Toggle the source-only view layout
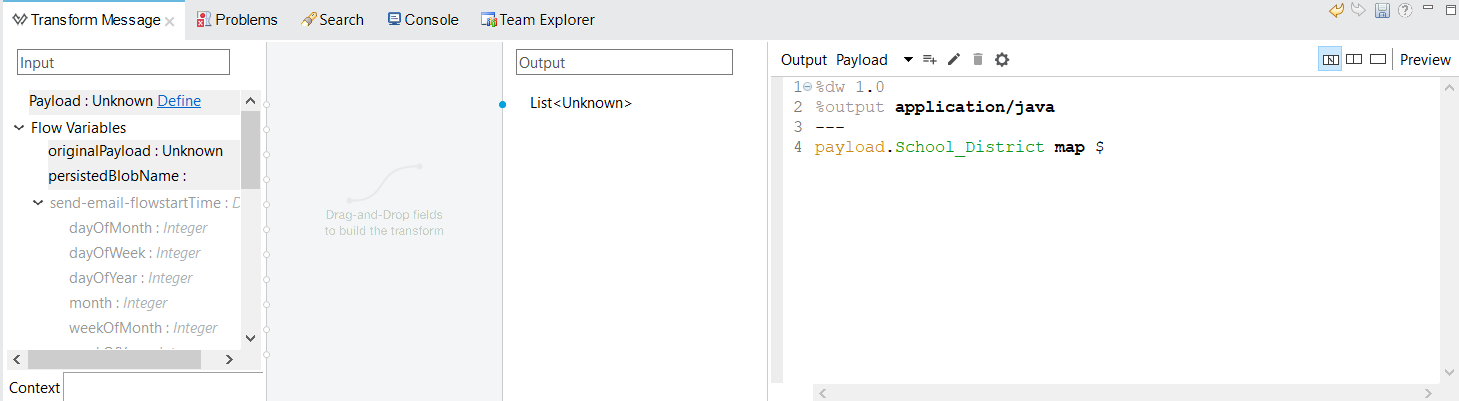This screenshot has height=401, width=1459. click(1378, 59)
